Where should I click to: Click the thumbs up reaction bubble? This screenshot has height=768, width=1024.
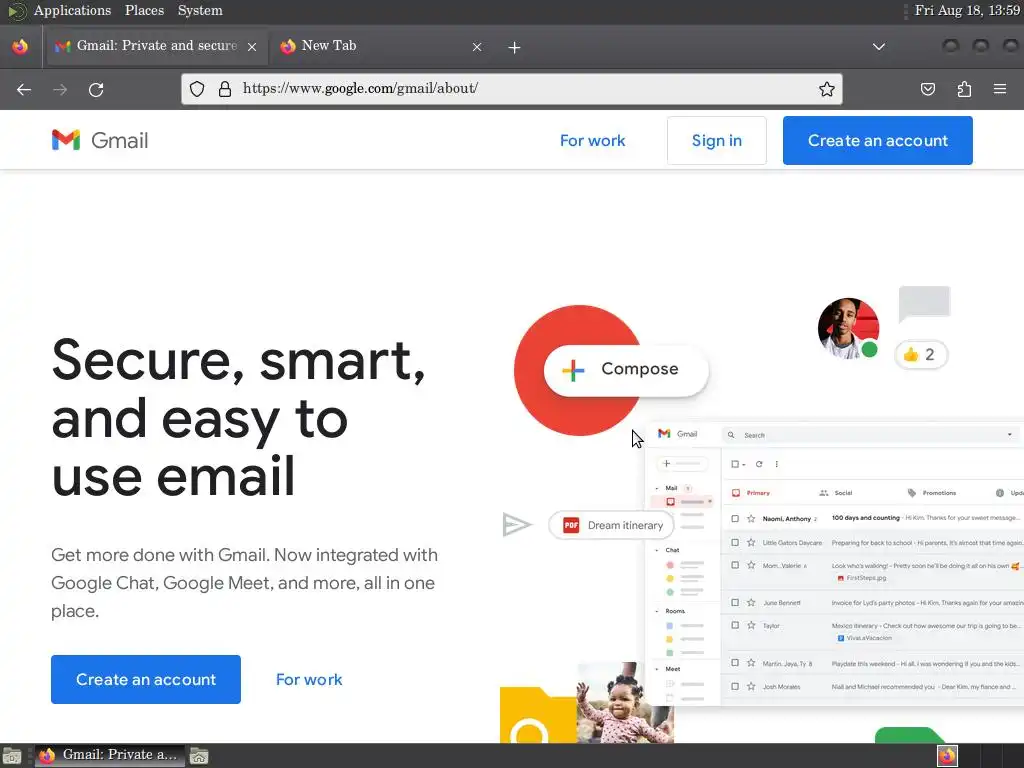(921, 355)
